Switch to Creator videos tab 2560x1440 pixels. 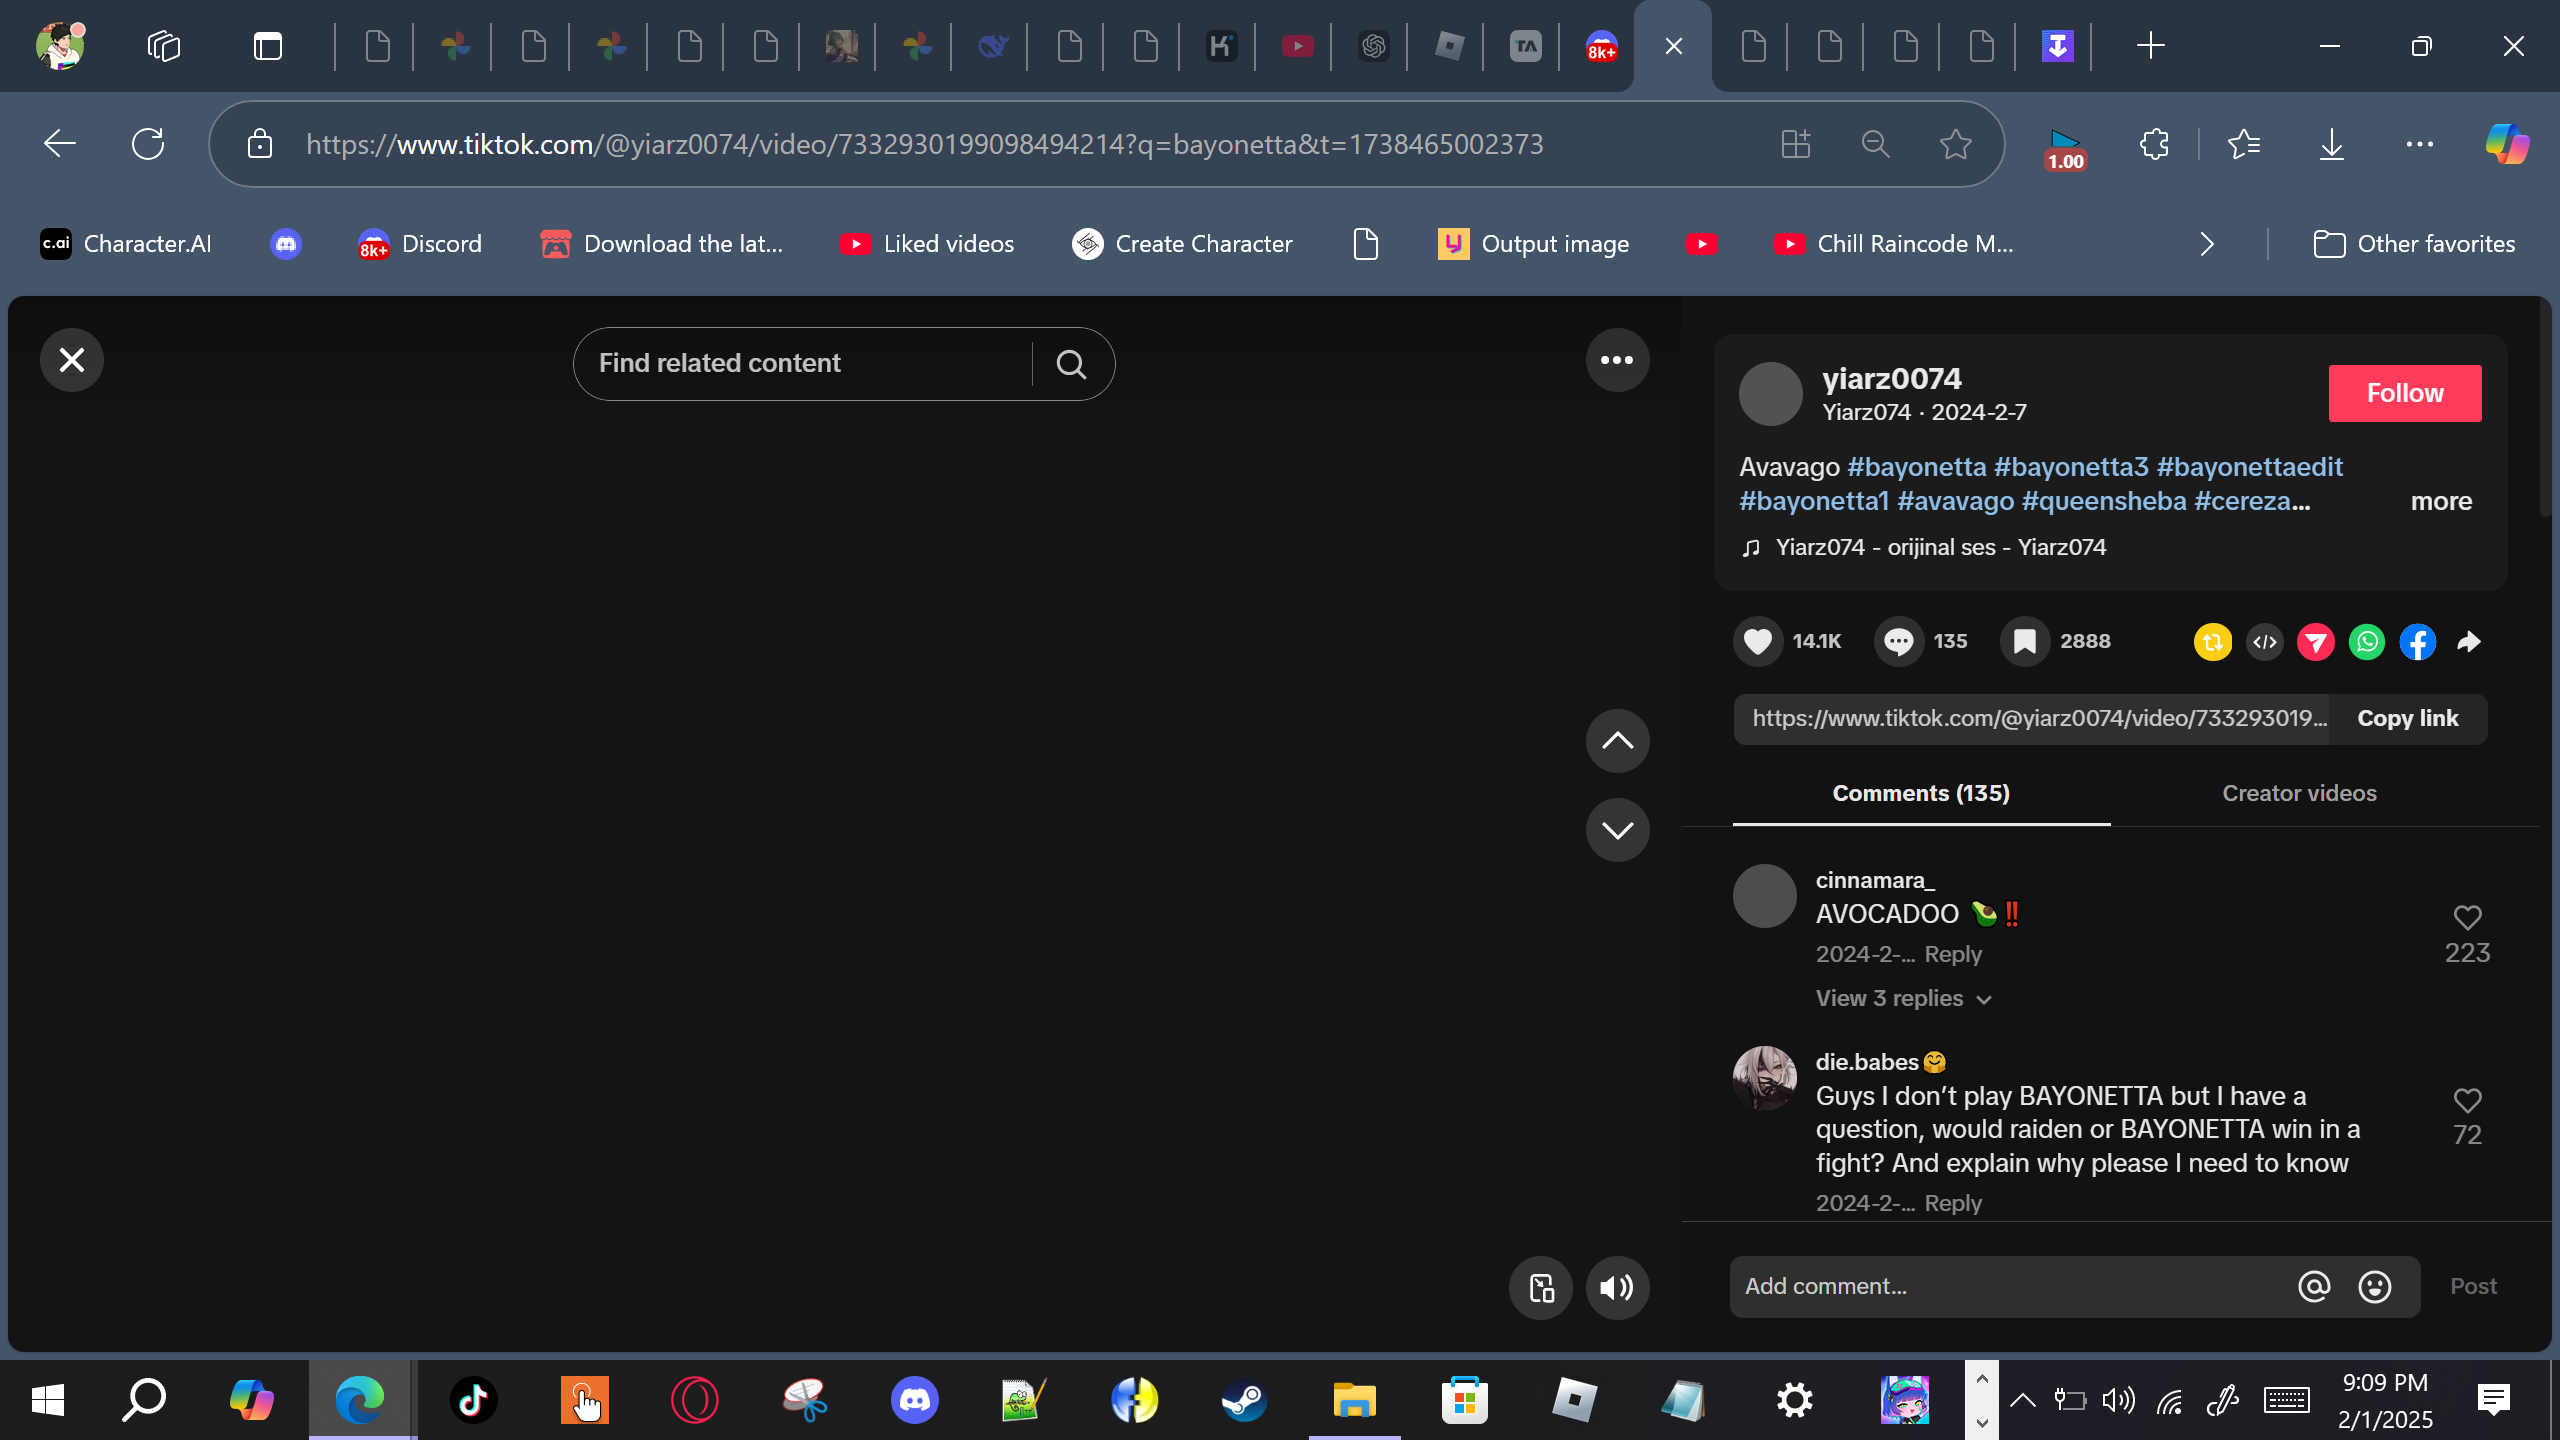coord(2299,793)
